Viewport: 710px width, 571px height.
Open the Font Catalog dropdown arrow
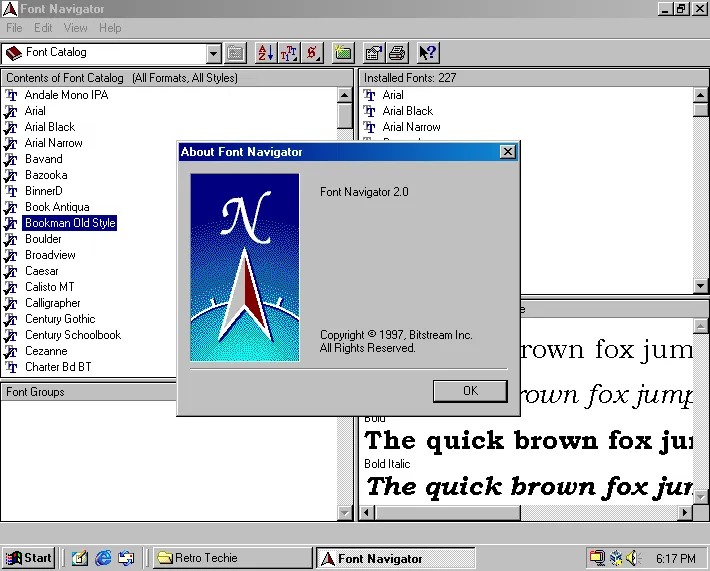(x=213, y=53)
